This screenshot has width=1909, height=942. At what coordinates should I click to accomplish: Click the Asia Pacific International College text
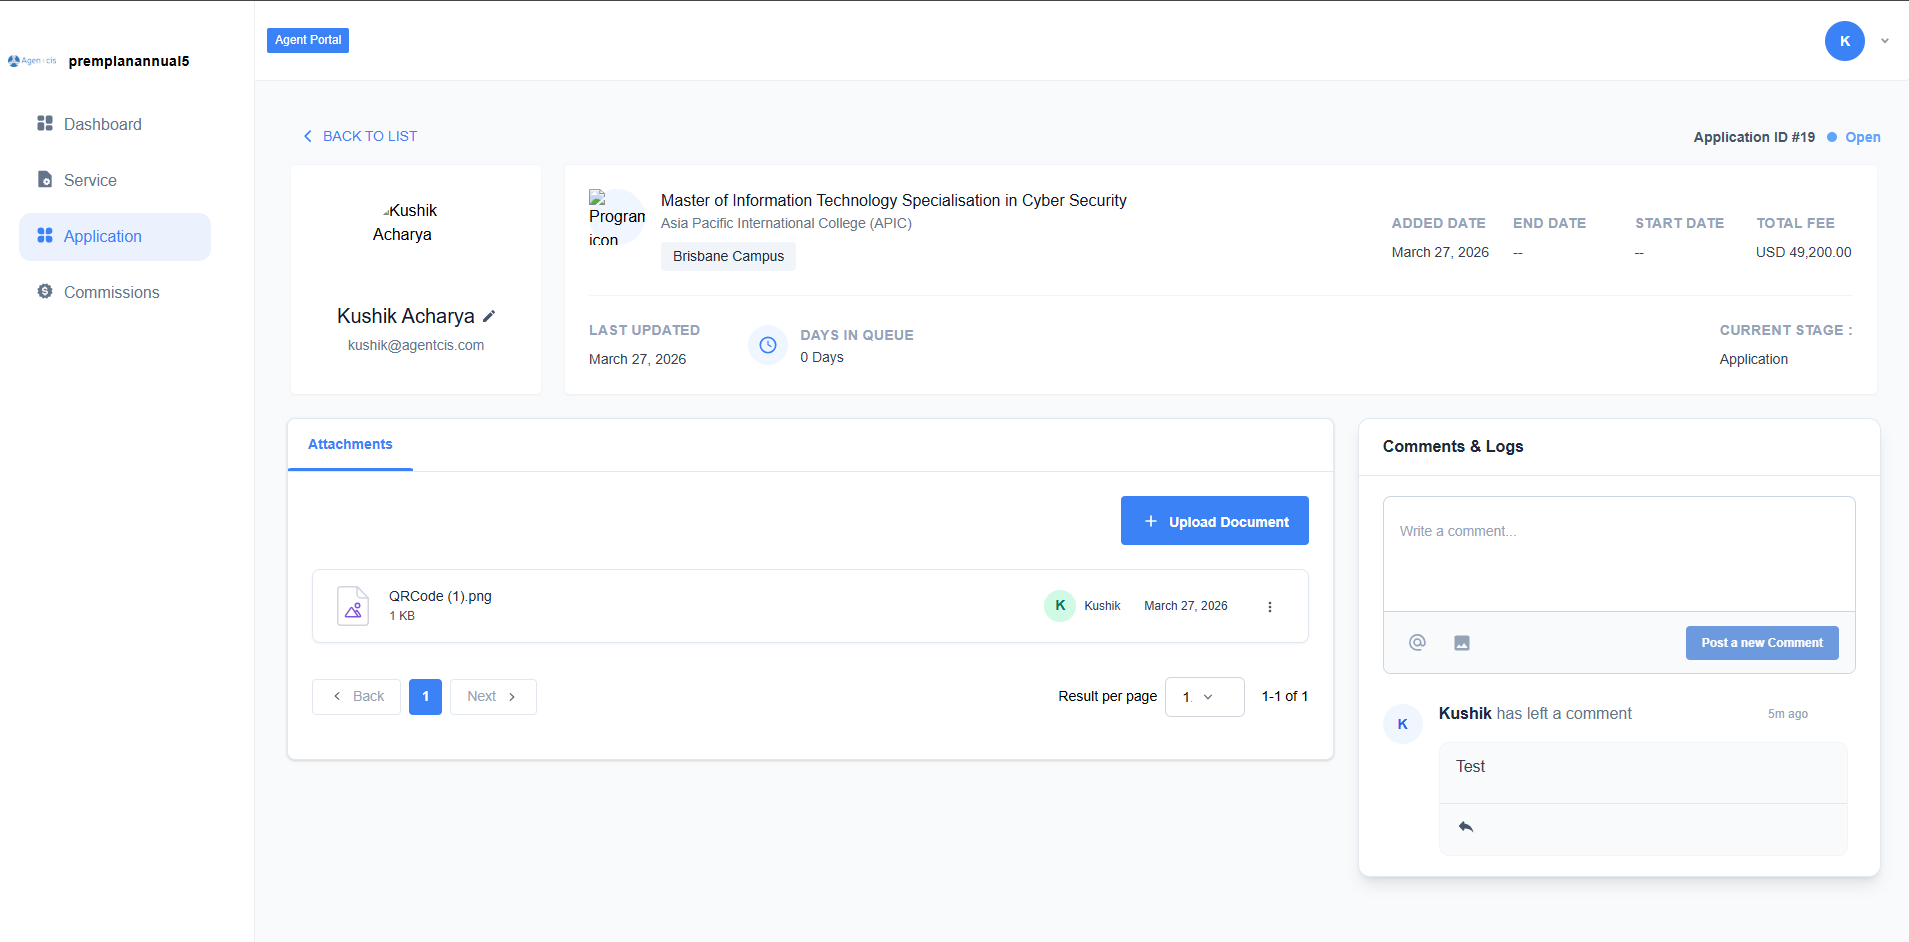[x=786, y=223]
